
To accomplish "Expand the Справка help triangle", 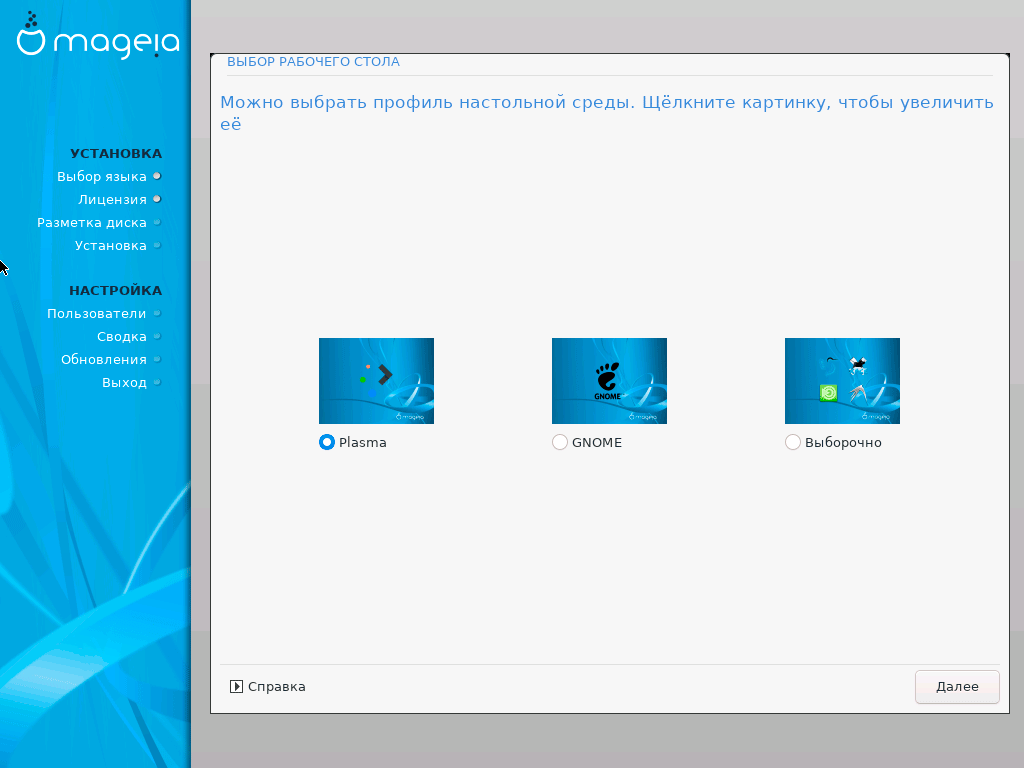I will [x=236, y=687].
